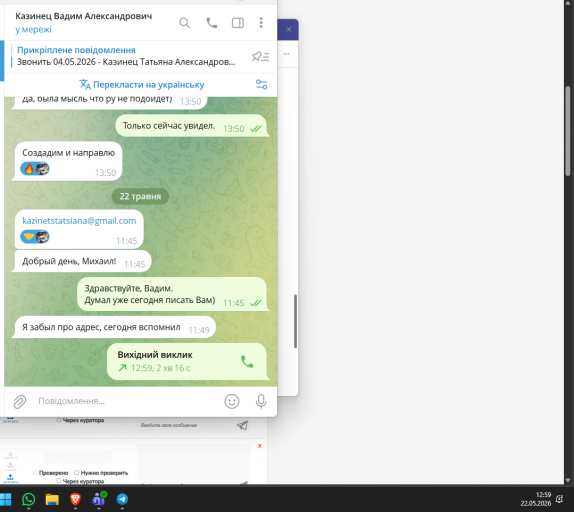Open profile via Казинец Вадим Александрович header

pyautogui.click(x=83, y=16)
